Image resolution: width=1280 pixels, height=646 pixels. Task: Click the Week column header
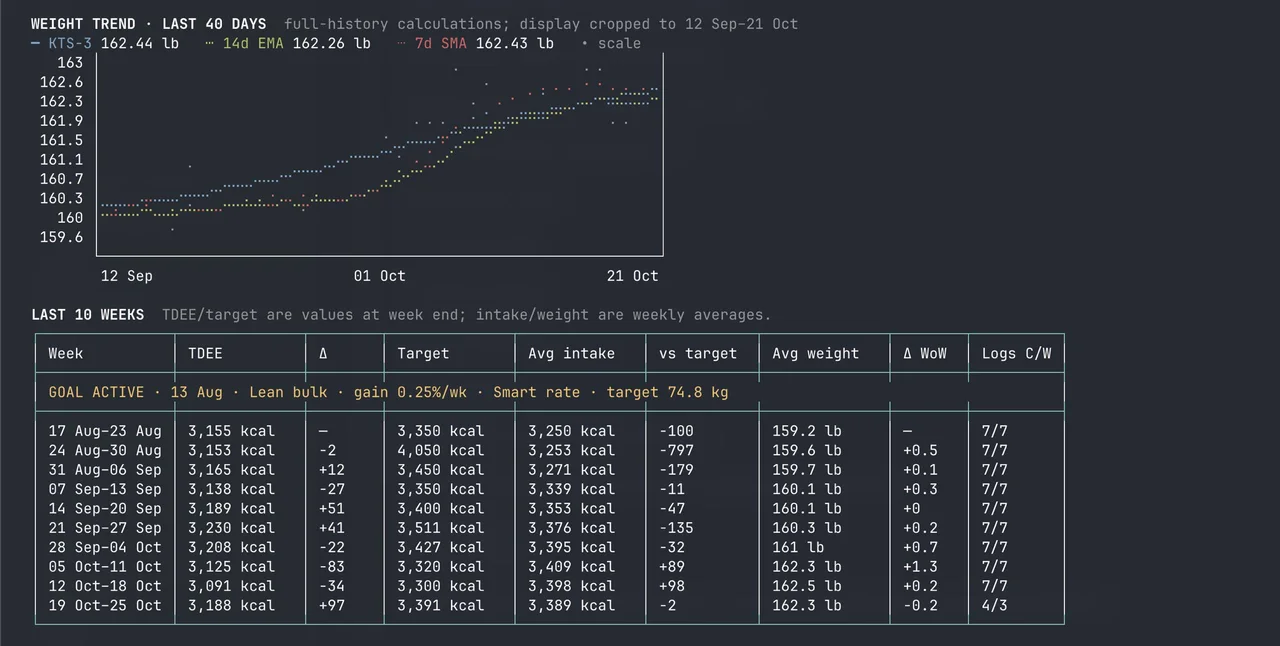pos(66,353)
